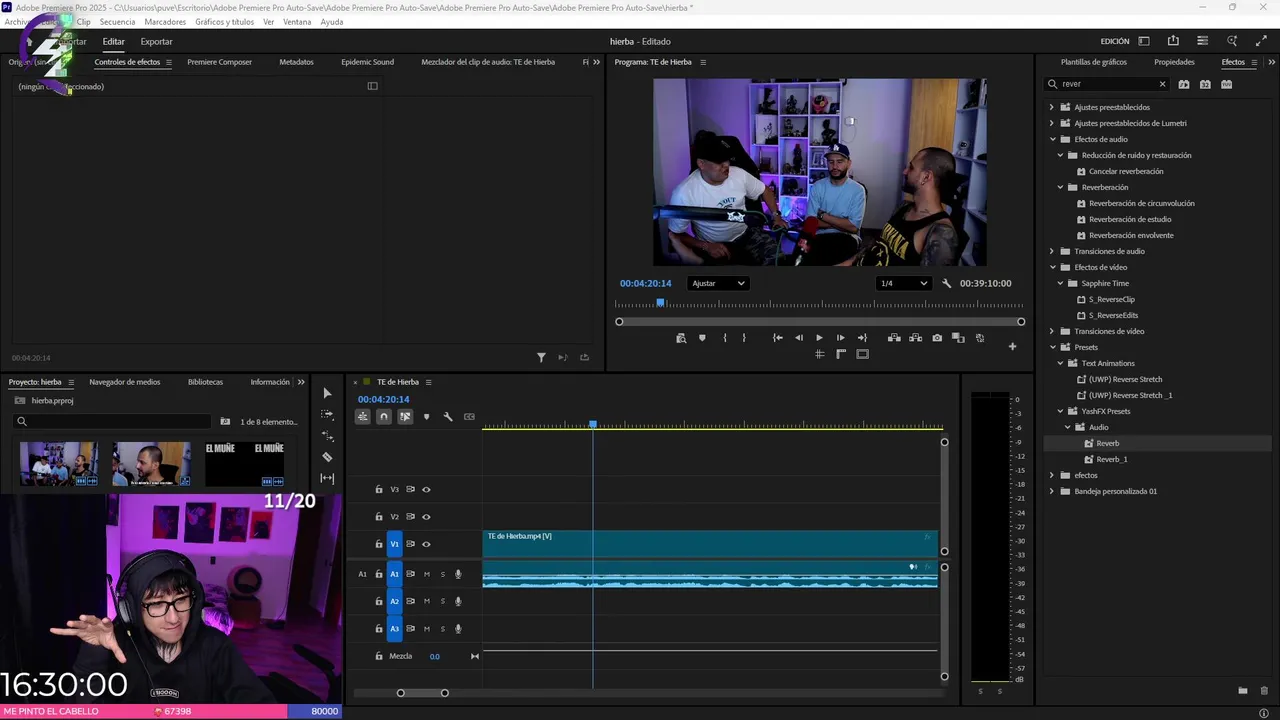Image resolution: width=1280 pixels, height=720 pixels.
Task: Click the Lift button
Action: (x=894, y=338)
